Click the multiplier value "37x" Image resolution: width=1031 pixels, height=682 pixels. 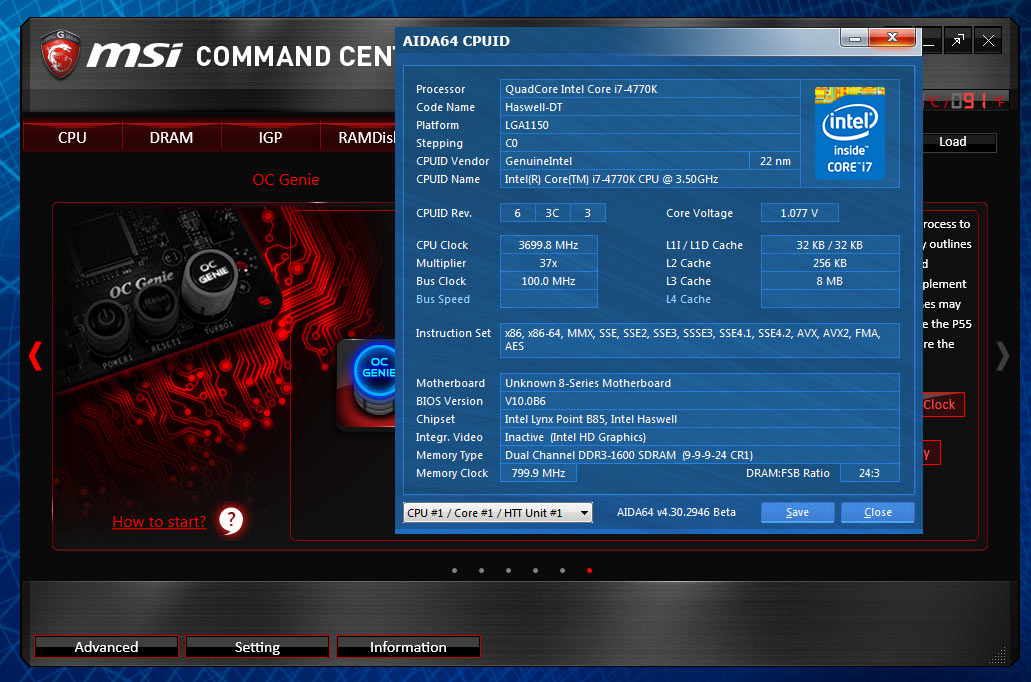pyautogui.click(x=548, y=263)
